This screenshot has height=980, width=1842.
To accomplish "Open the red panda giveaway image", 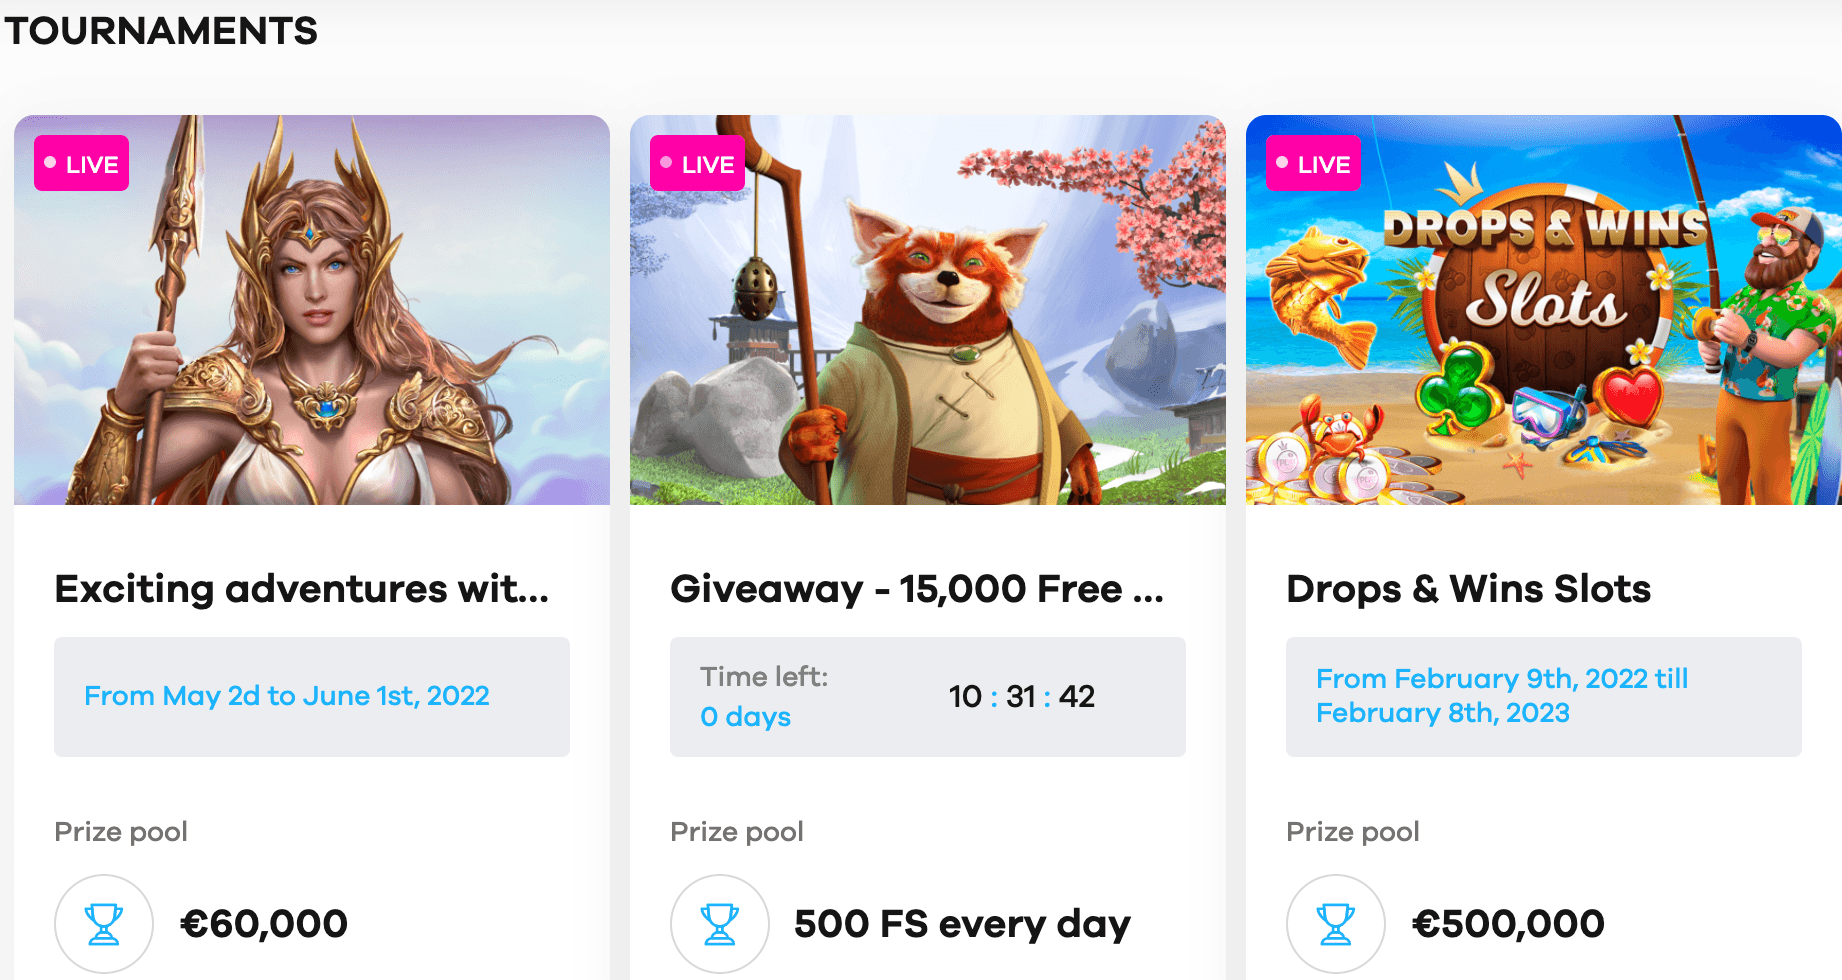I will [928, 310].
